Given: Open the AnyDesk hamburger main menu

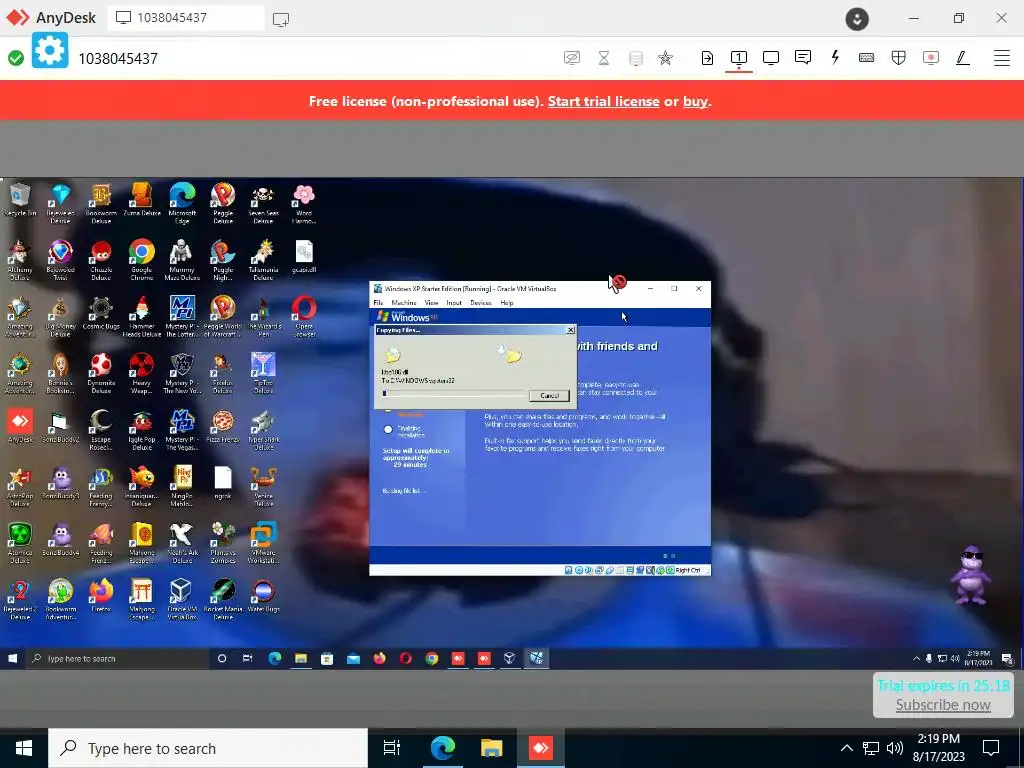Looking at the screenshot, I should point(1002,57).
